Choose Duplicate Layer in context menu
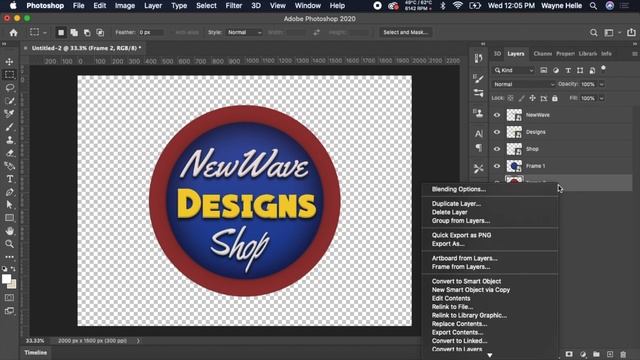This screenshot has height=360, width=640. pyautogui.click(x=456, y=204)
